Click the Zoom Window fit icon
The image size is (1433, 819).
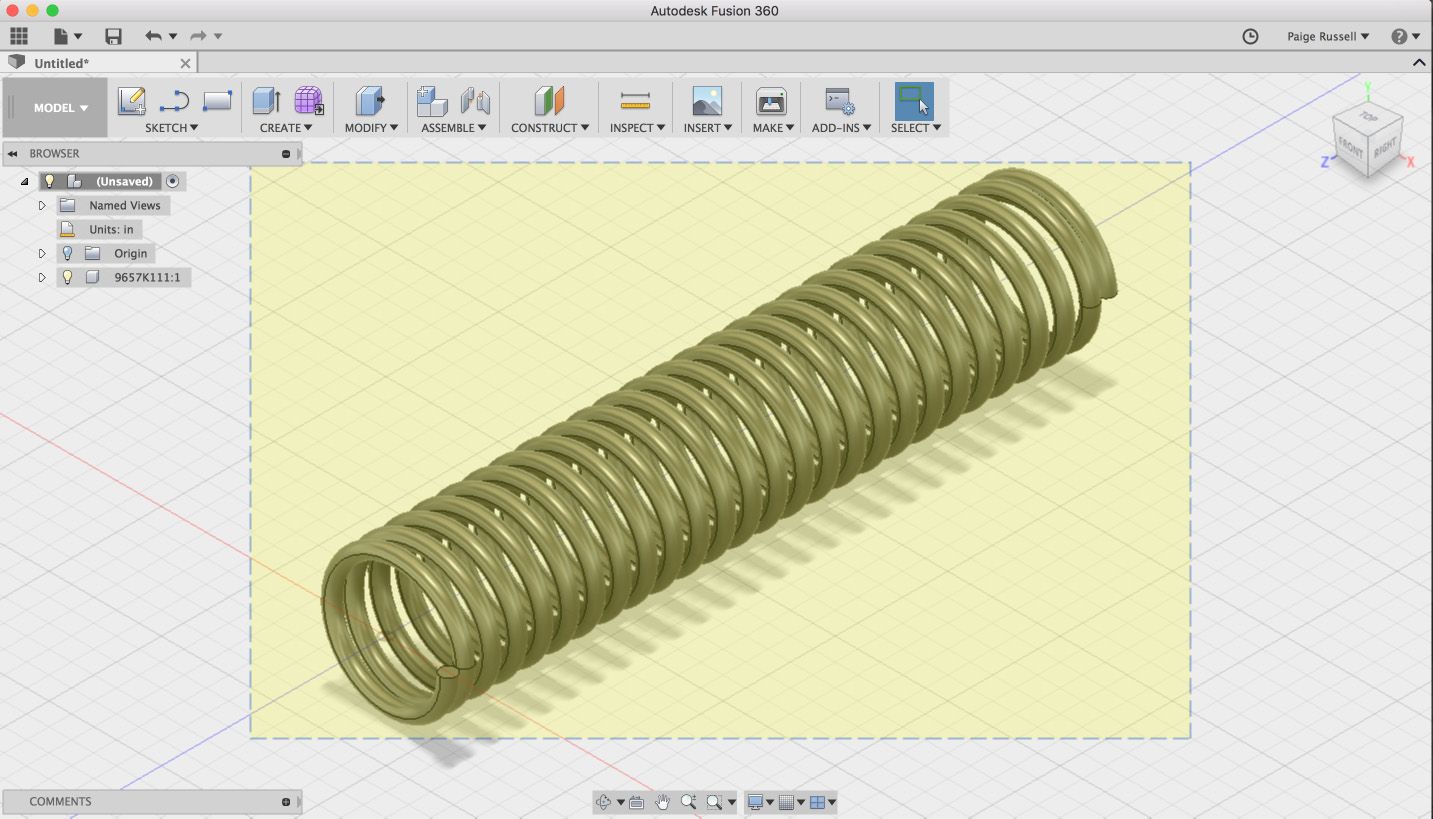click(714, 802)
